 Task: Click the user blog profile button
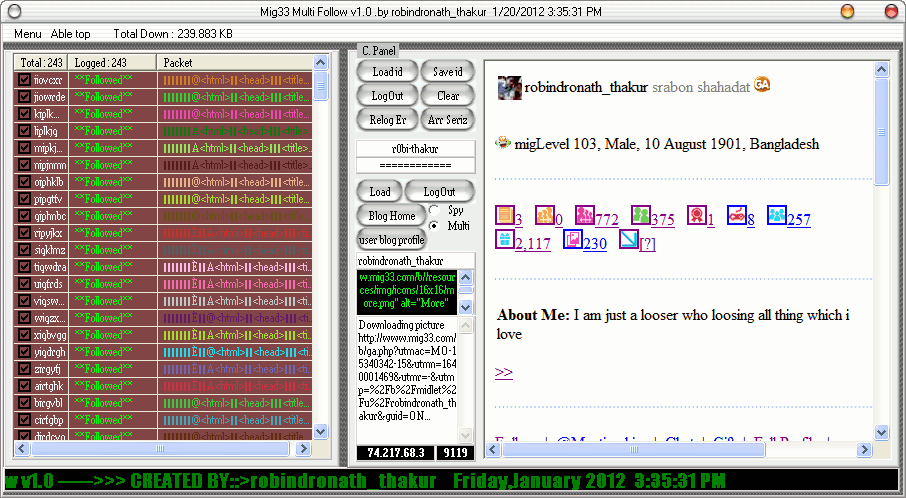coord(391,239)
